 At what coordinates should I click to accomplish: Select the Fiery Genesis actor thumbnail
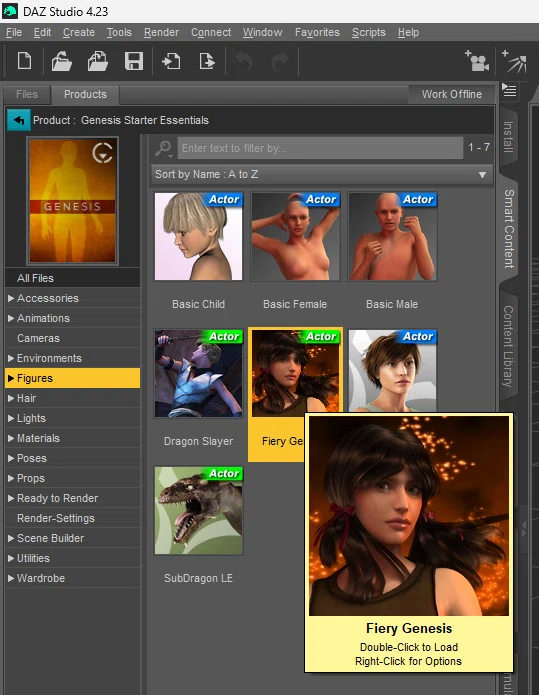(295, 371)
